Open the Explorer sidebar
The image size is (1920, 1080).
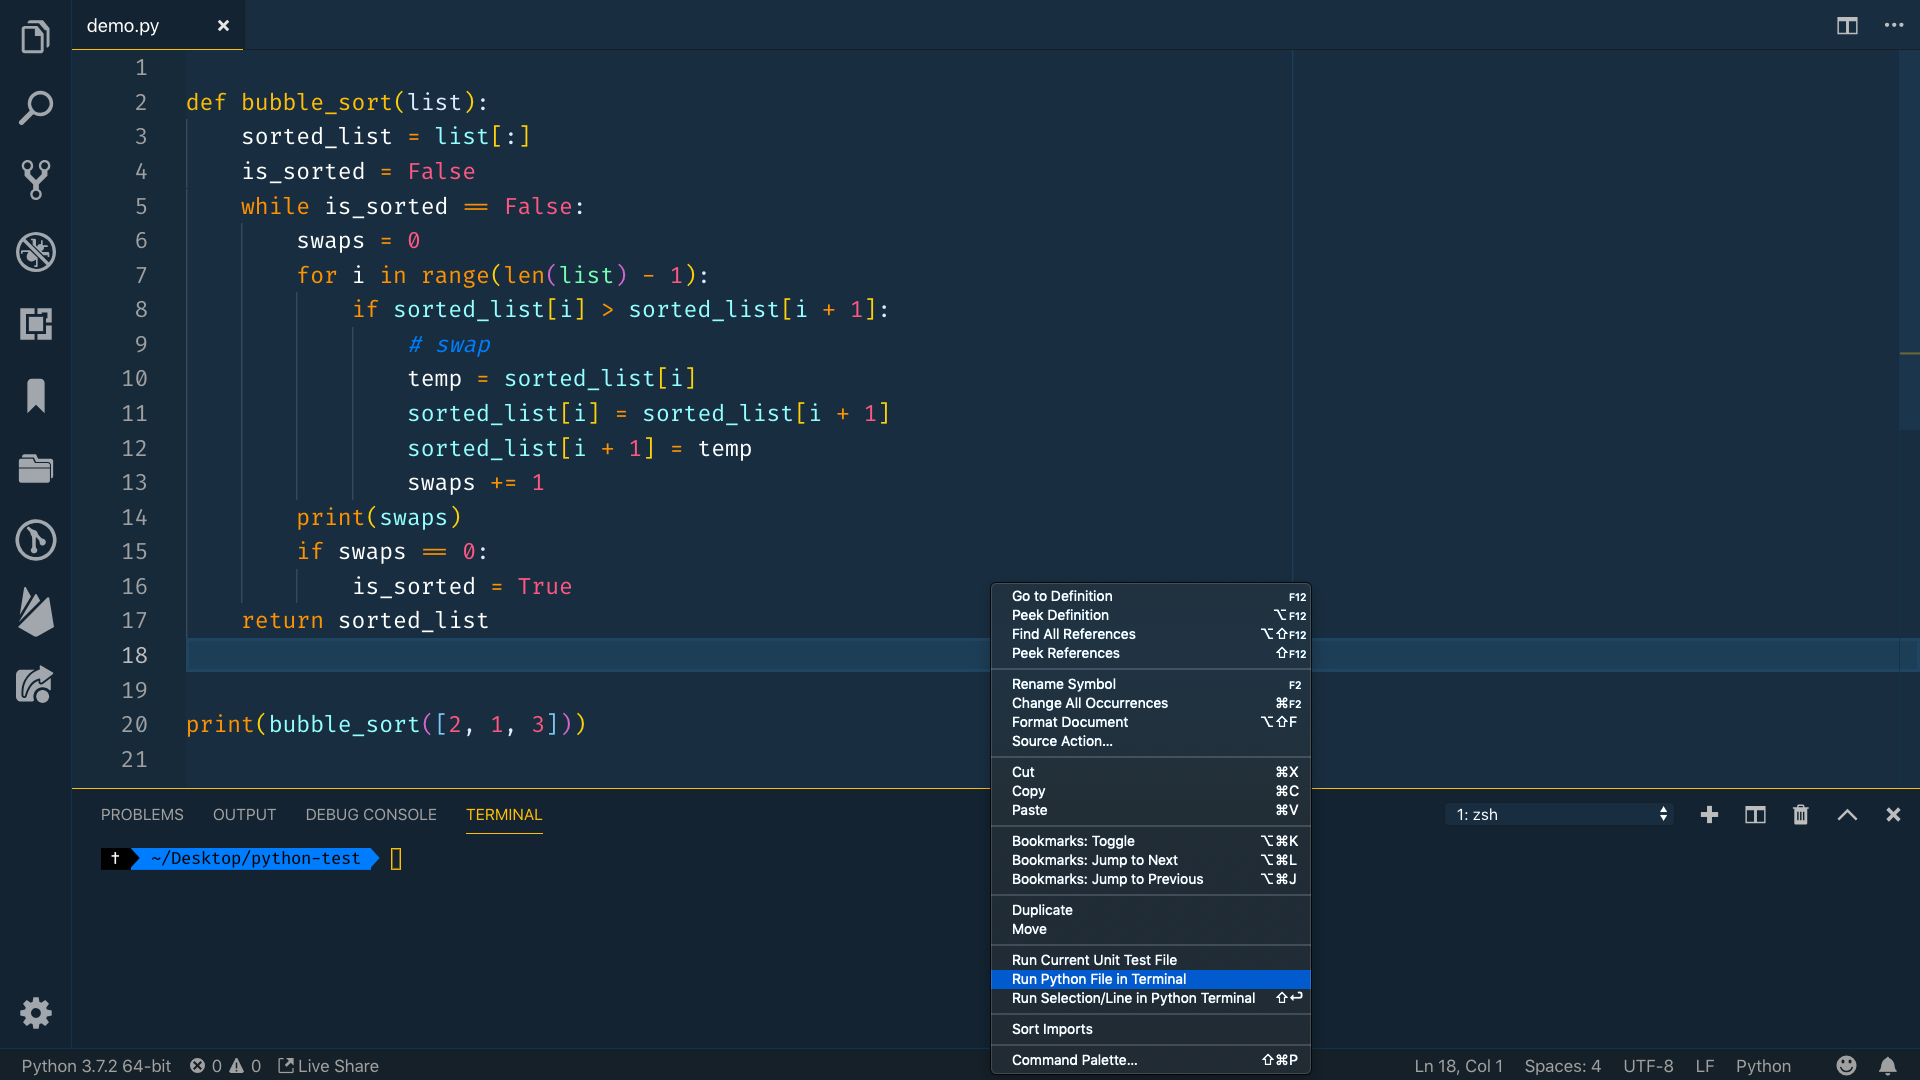(x=36, y=36)
